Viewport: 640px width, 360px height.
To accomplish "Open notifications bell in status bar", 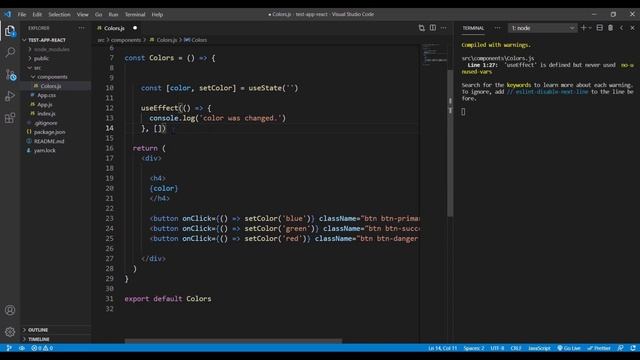I will pos(633,348).
